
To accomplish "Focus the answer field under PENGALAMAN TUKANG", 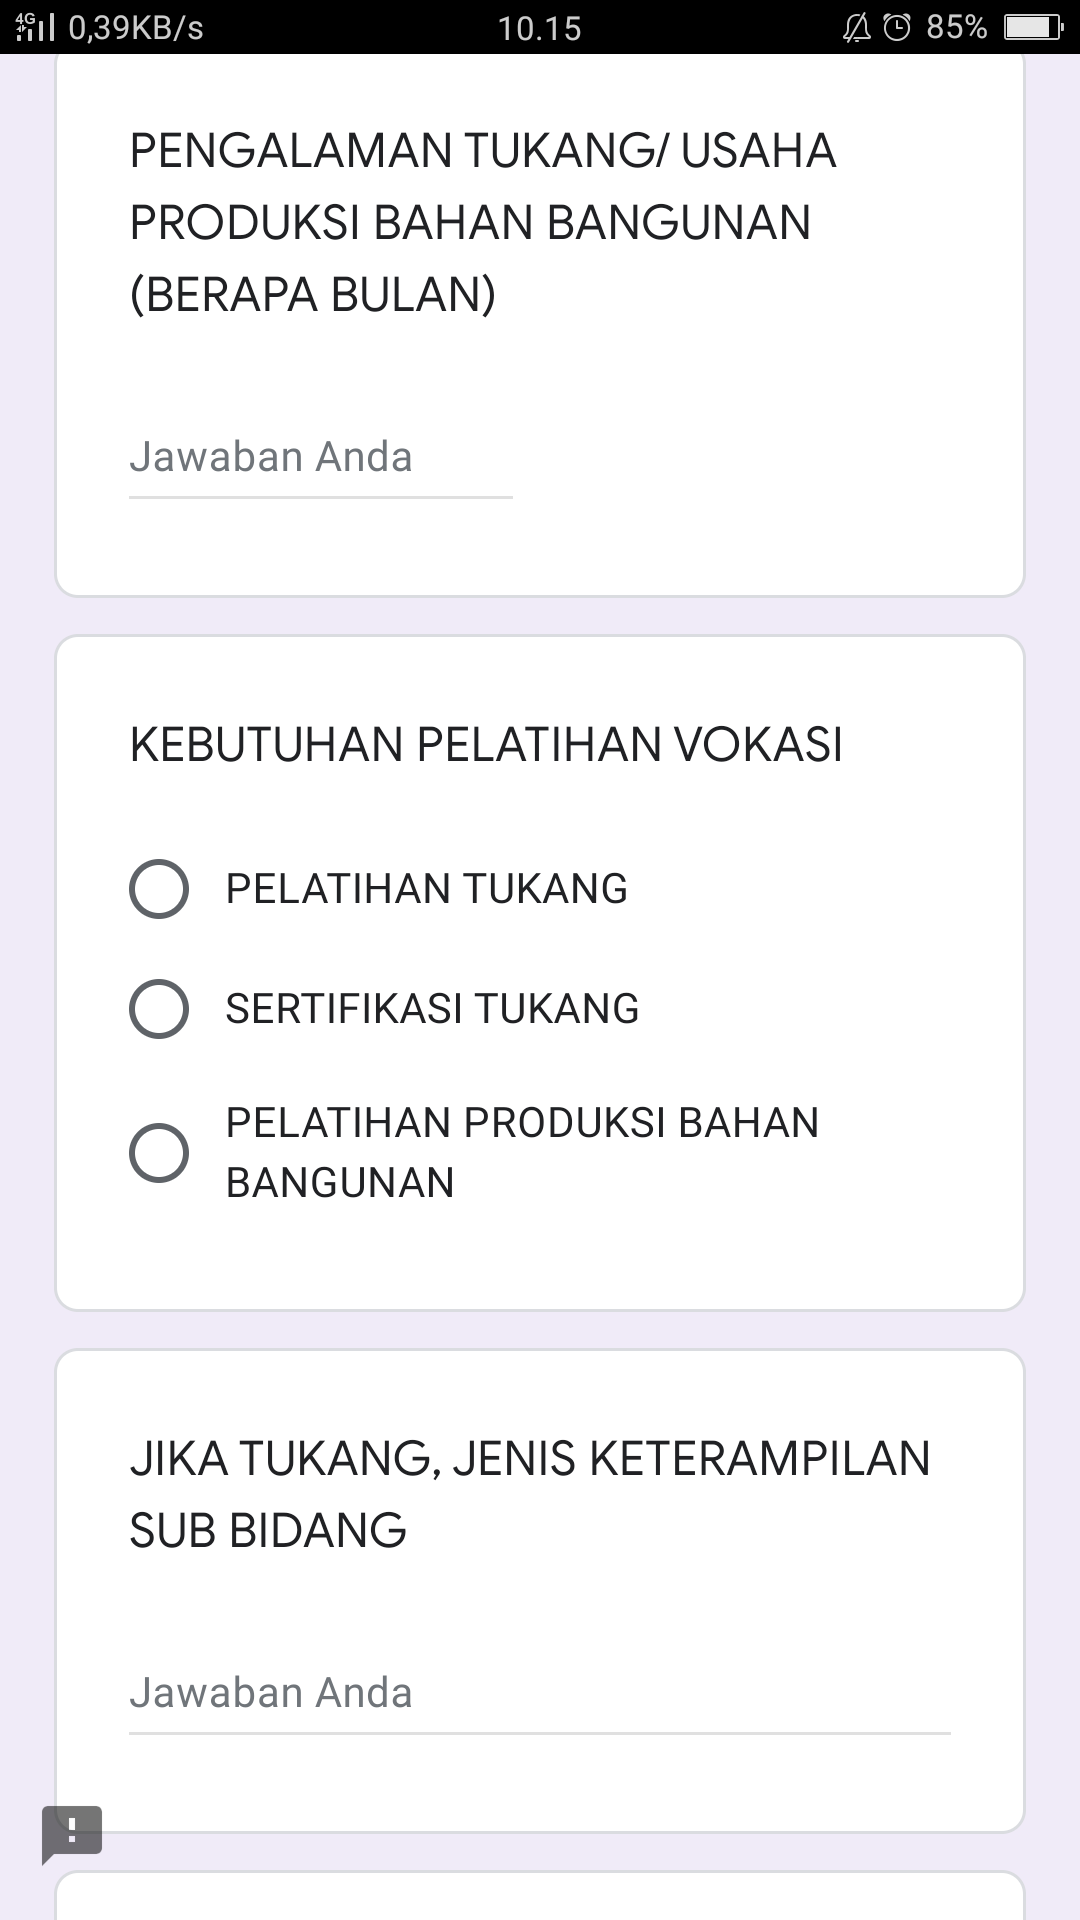I will point(320,458).
